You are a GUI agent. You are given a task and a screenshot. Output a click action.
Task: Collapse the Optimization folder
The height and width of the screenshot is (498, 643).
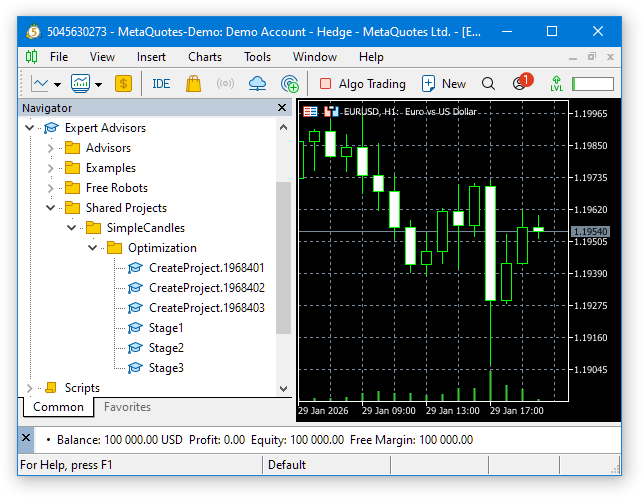(92, 247)
